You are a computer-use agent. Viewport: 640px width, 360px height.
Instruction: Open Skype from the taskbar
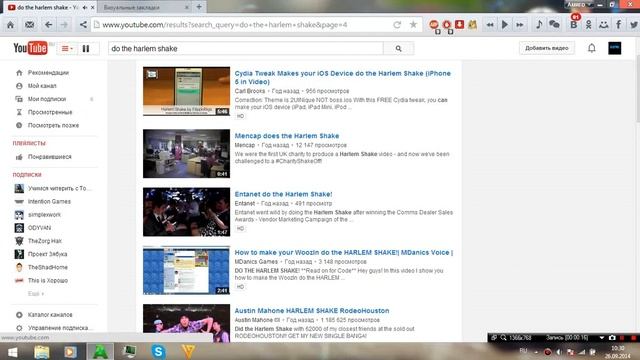pyautogui.click(x=158, y=351)
